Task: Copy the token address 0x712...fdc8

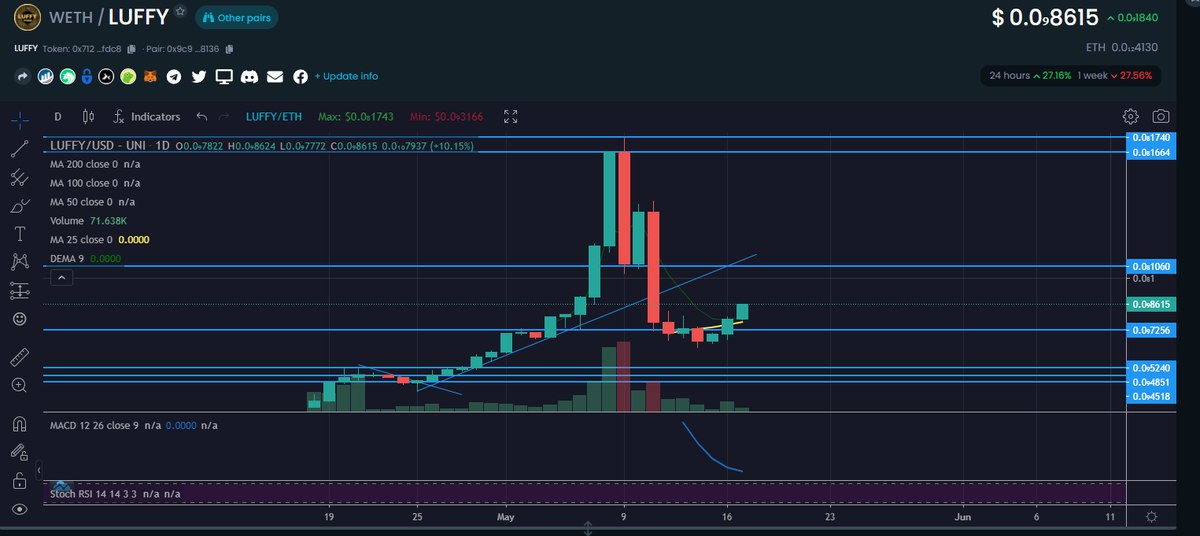Action: point(129,48)
